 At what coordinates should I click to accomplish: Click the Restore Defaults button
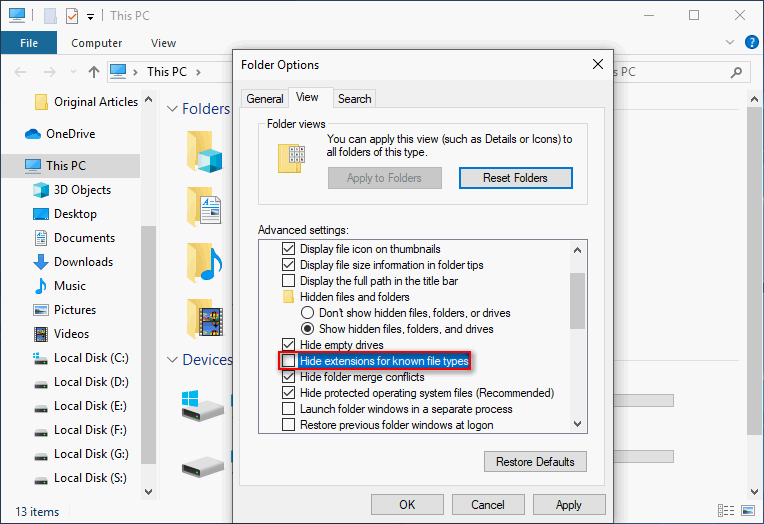(x=535, y=462)
